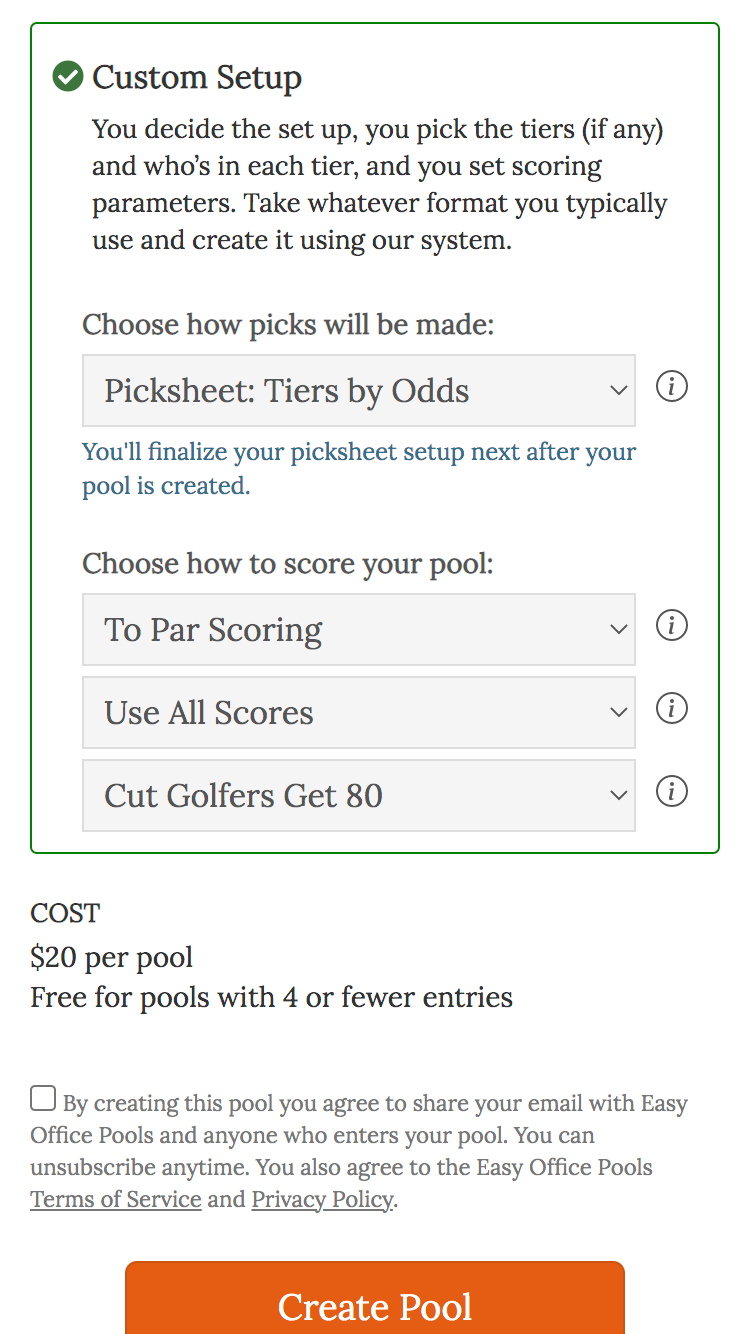Click the Custom Setup heading
Image resolution: width=750 pixels, height=1334 pixels.
tap(196, 77)
